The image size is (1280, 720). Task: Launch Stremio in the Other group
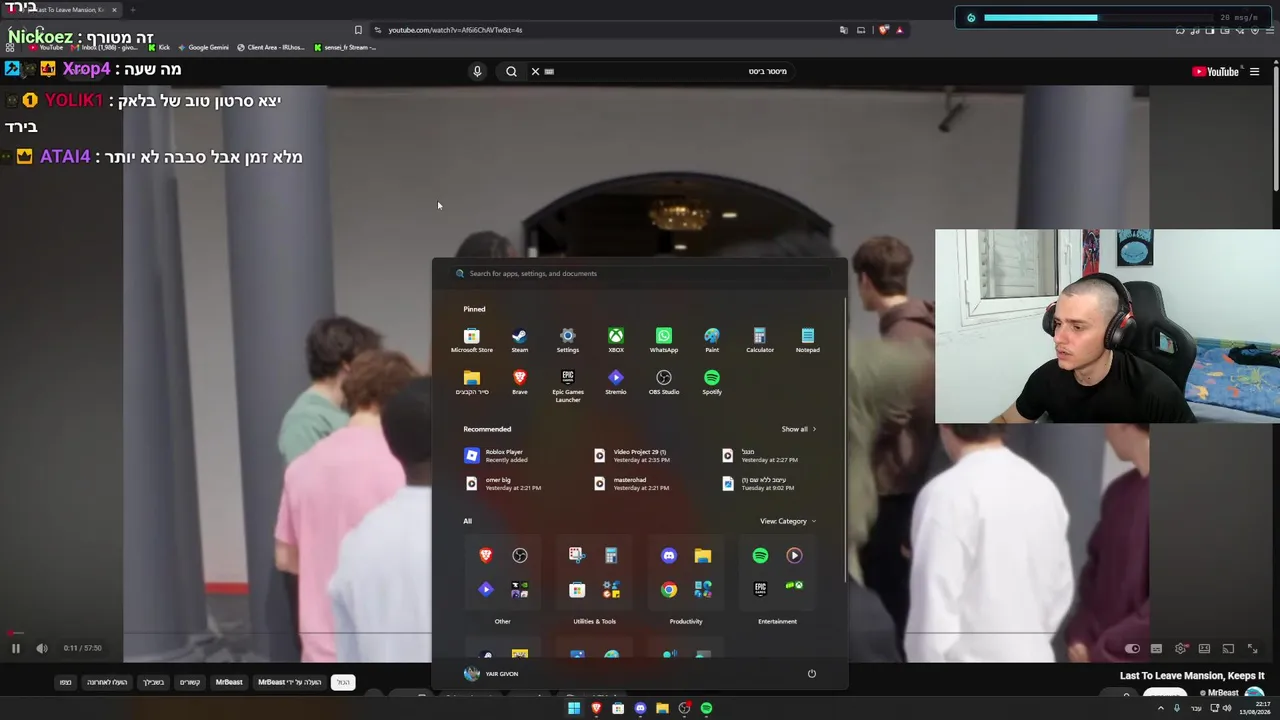pos(486,589)
